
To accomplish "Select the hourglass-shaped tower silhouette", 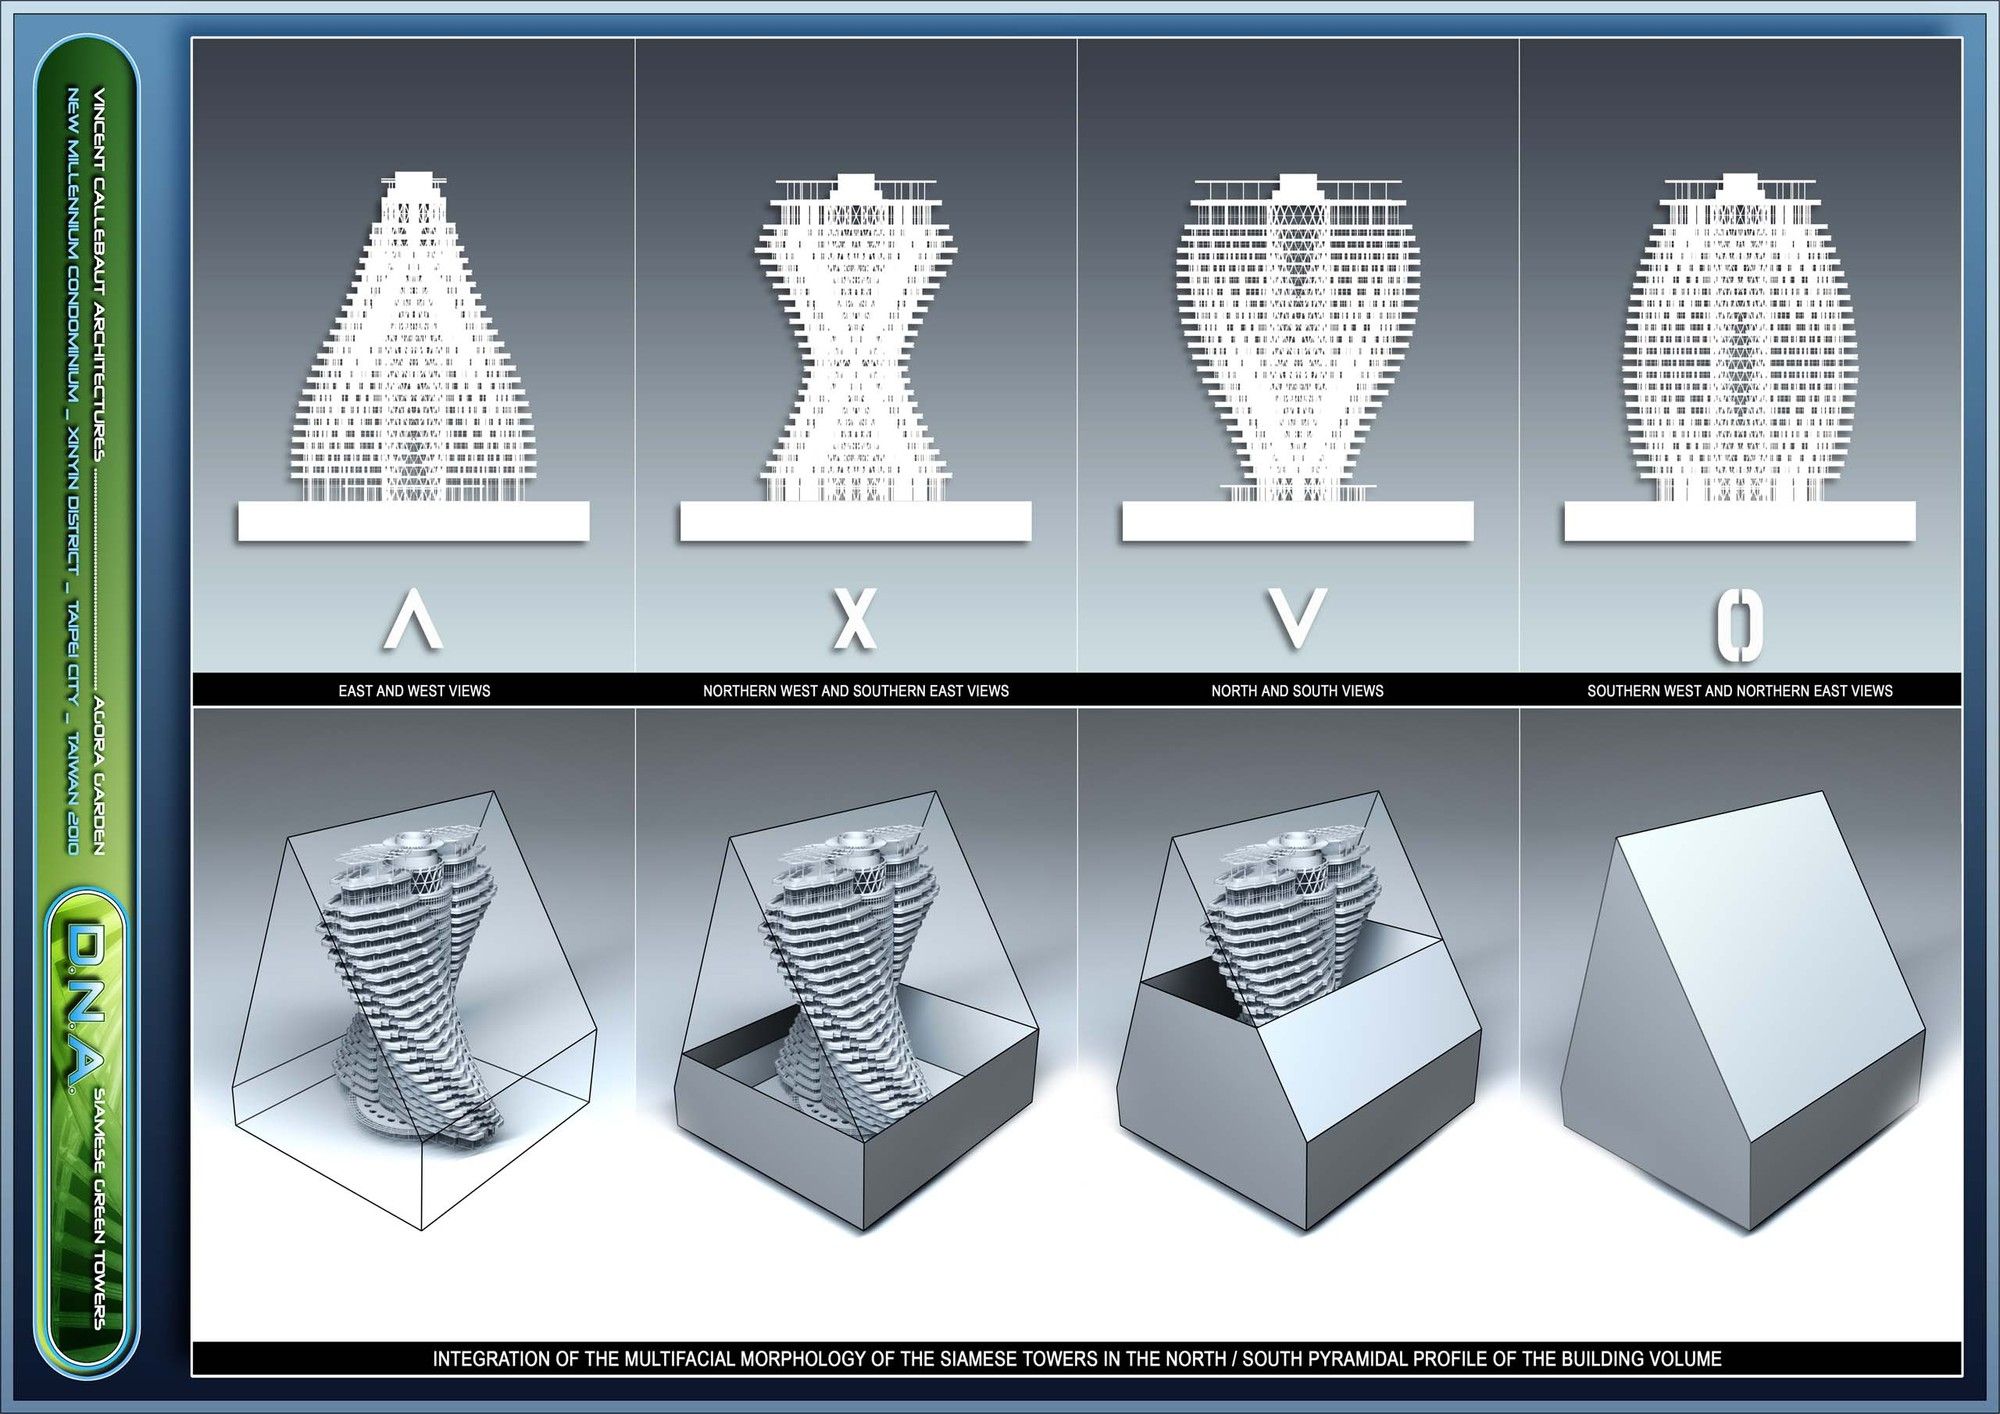I will pyautogui.click(x=855, y=340).
